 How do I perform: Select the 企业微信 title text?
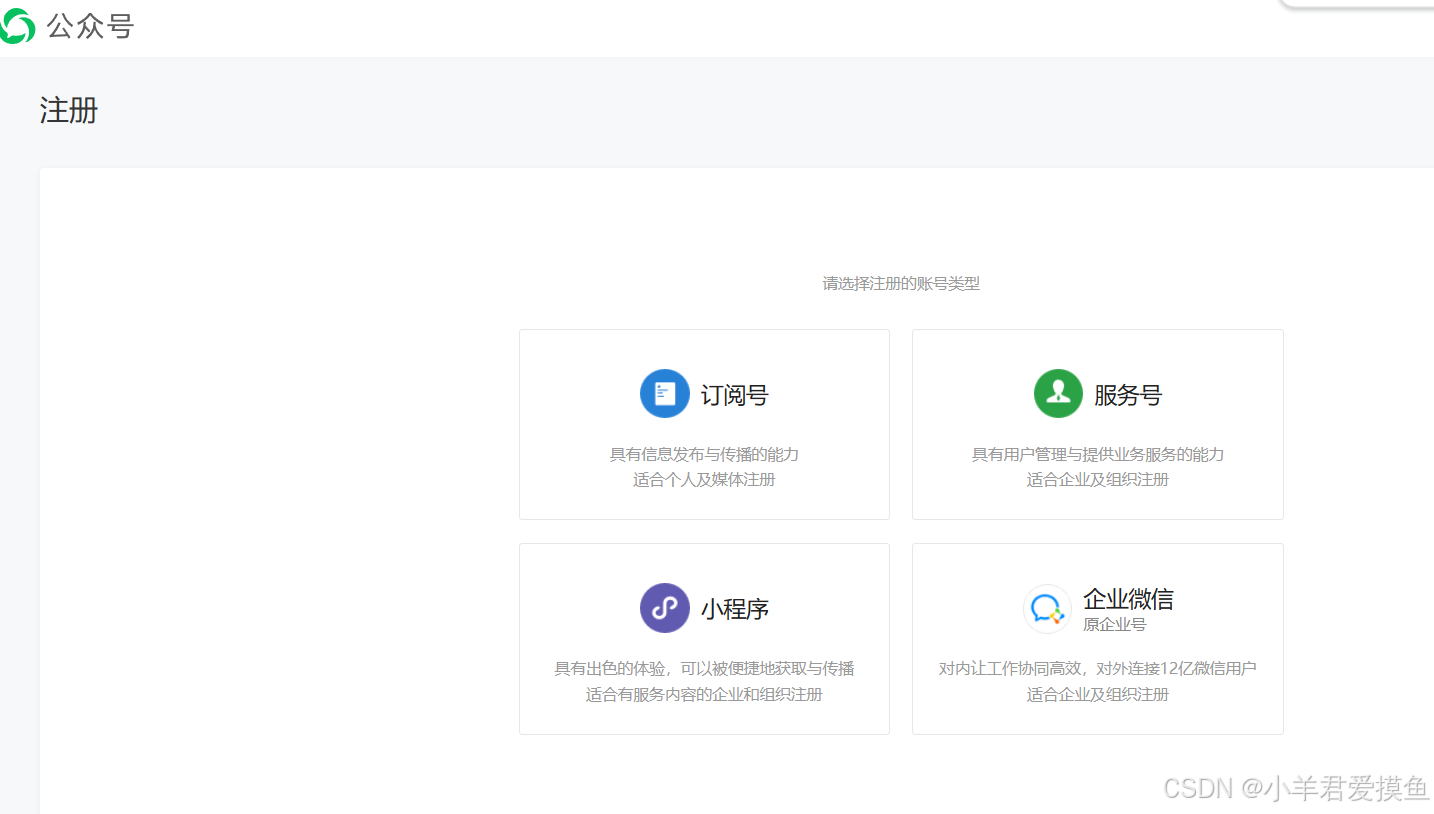coord(1128,599)
